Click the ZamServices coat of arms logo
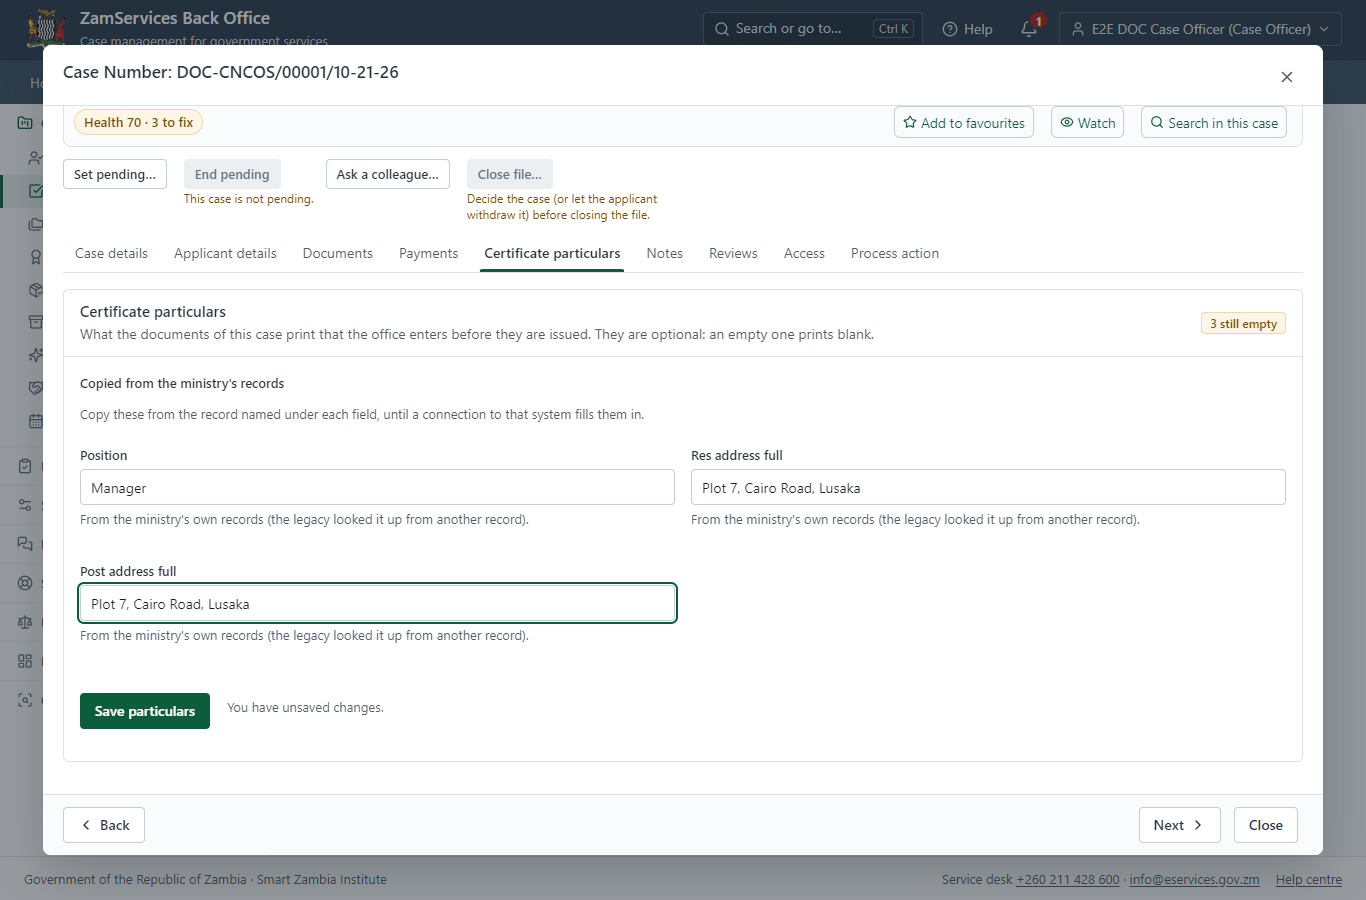Image resolution: width=1366 pixels, height=900 pixels. point(46,29)
